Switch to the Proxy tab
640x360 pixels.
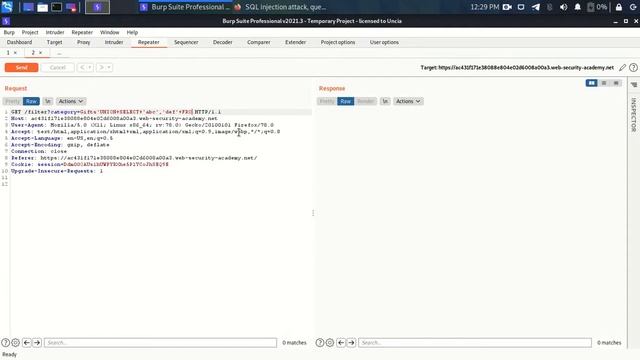tap(84, 42)
